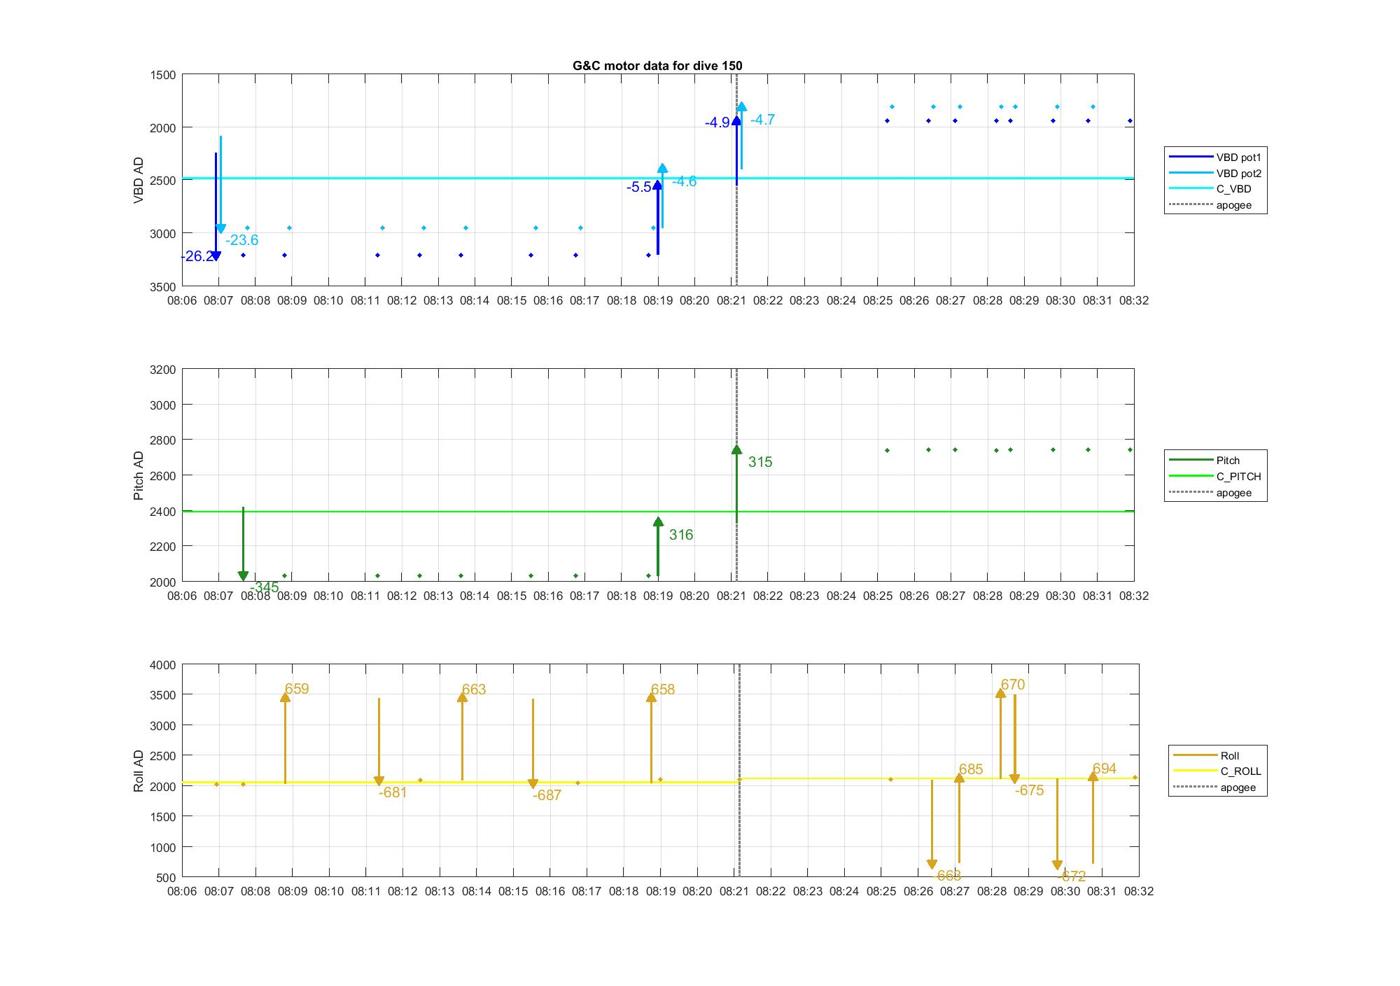Select the 'C_PITCH' legend entry
The image size is (1400, 986).
[1215, 476]
